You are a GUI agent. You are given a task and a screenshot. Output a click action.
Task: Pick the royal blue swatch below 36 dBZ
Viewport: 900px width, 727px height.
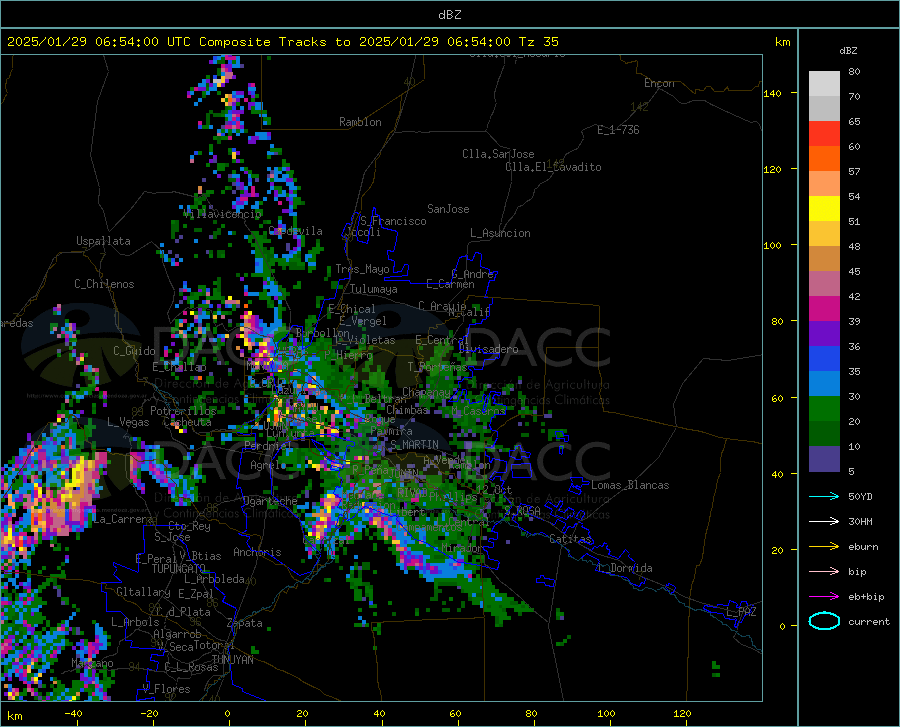click(x=824, y=359)
